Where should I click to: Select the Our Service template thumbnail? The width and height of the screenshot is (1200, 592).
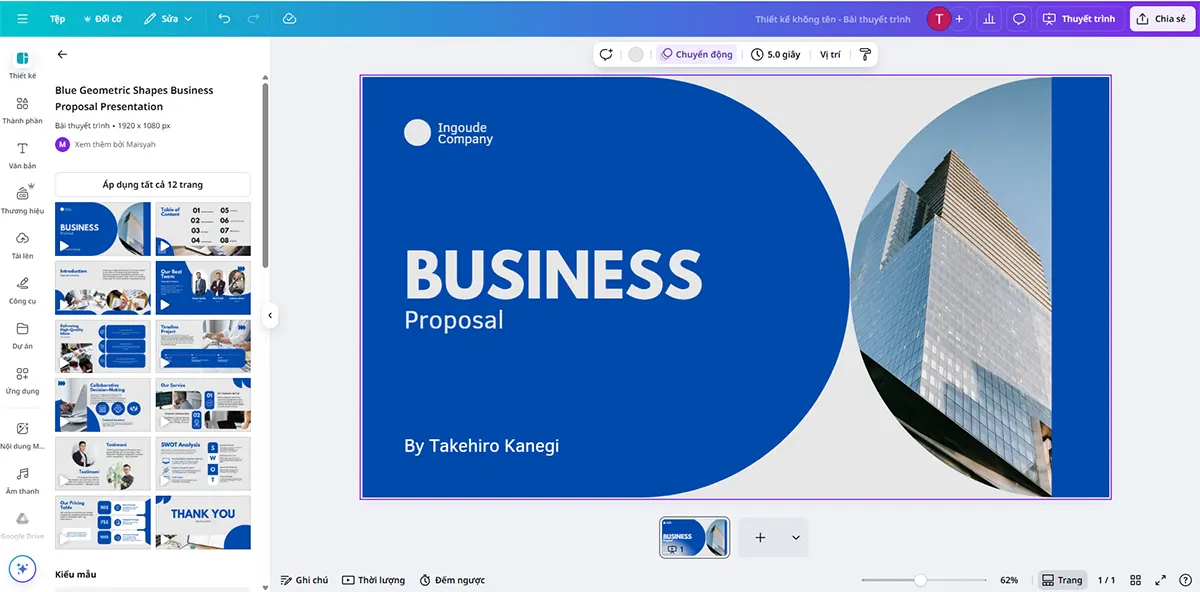coord(203,405)
